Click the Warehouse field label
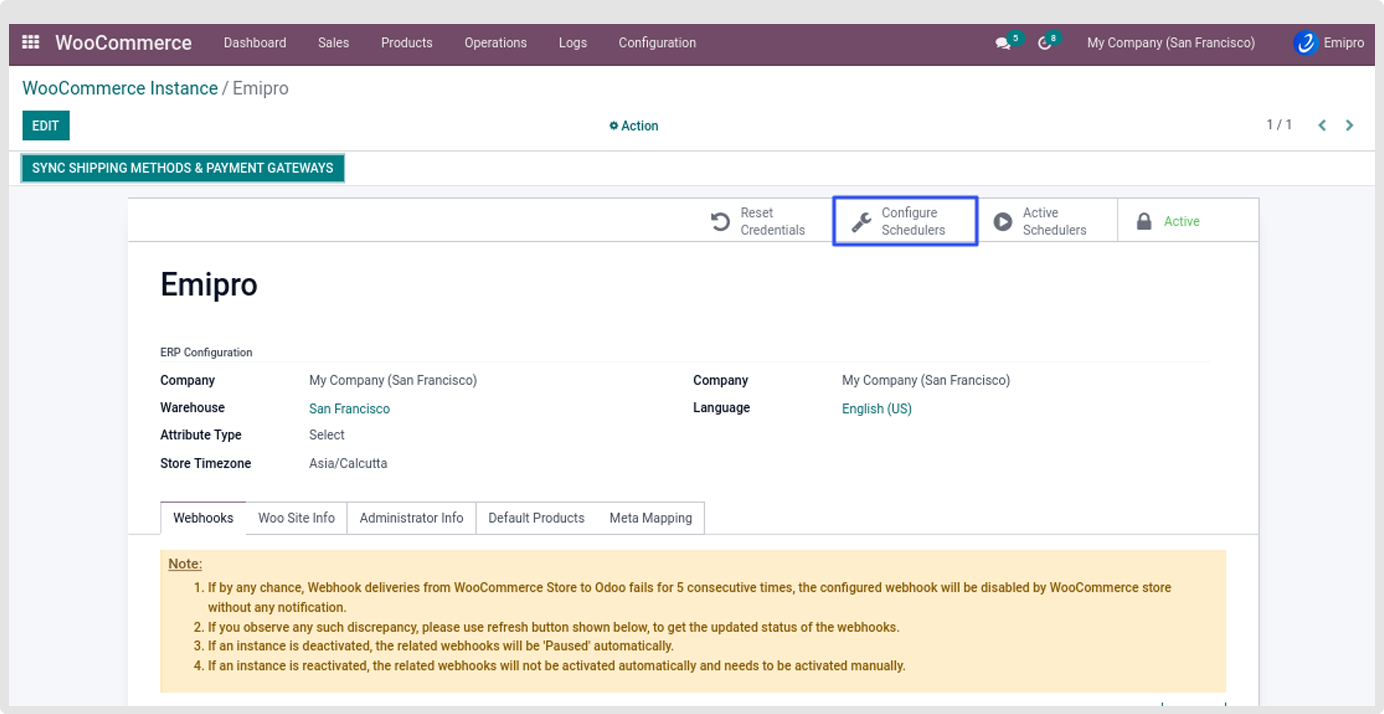 point(193,408)
